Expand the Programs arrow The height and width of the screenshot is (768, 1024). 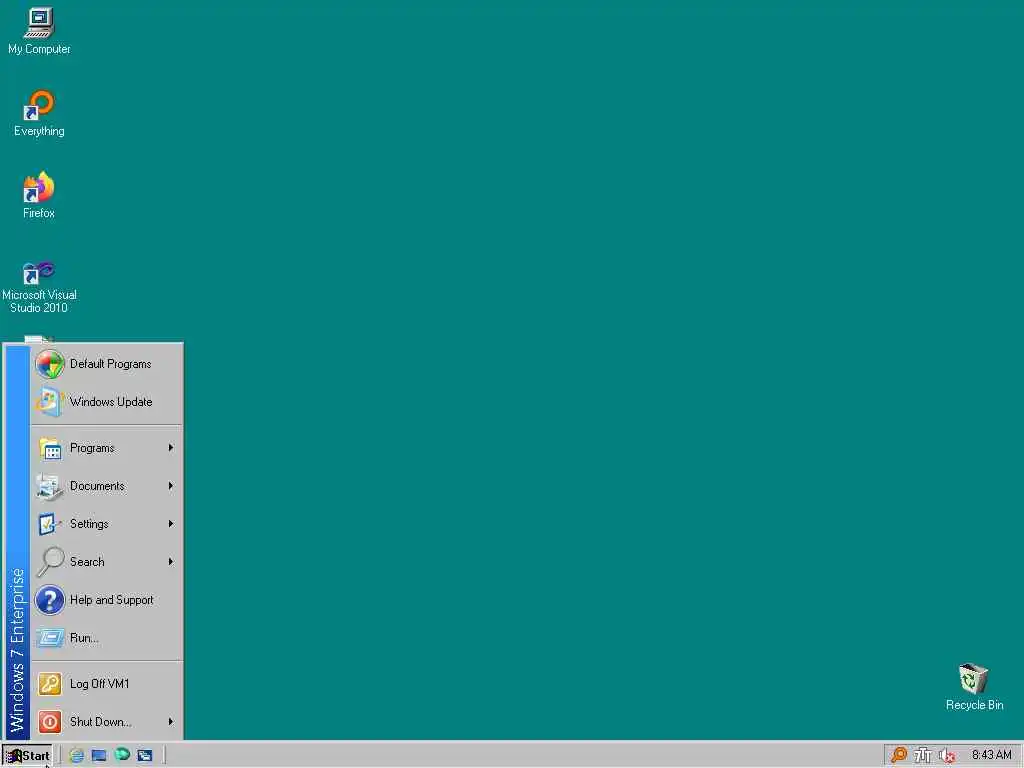pyautogui.click(x=170, y=448)
